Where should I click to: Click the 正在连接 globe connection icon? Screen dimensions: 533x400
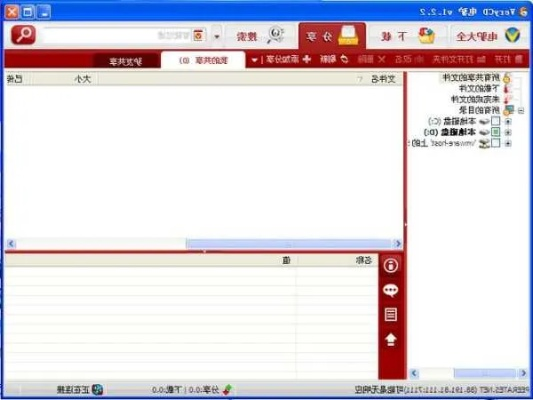(98, 389)
